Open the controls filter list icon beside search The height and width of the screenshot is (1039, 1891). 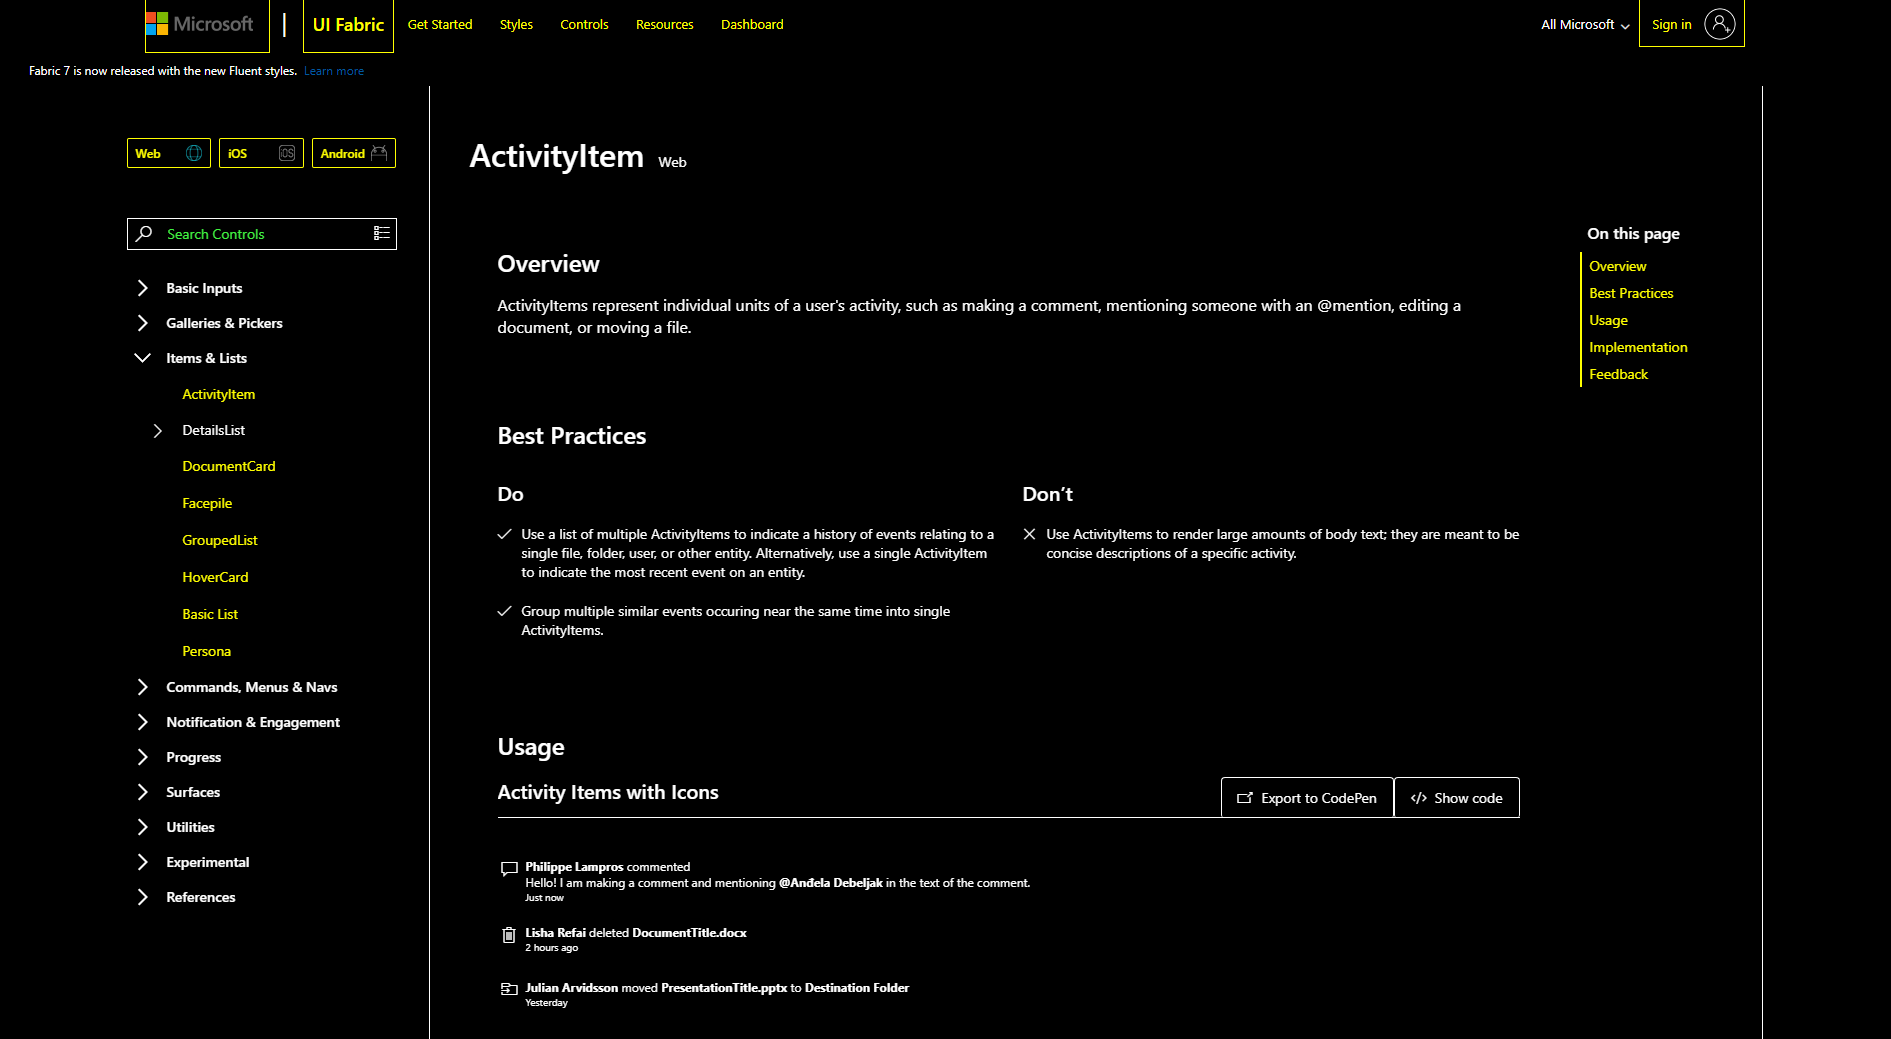[x=381, y=233]
